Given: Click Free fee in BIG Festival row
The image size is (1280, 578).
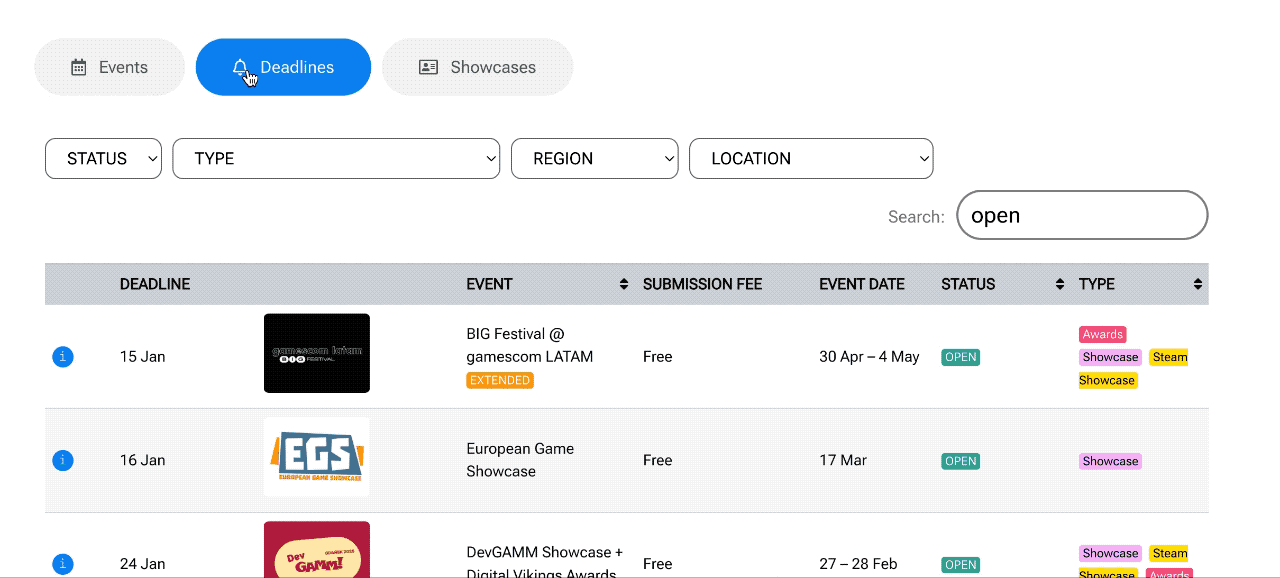Looking at the screenshot, I should click(x=658, y=357).
